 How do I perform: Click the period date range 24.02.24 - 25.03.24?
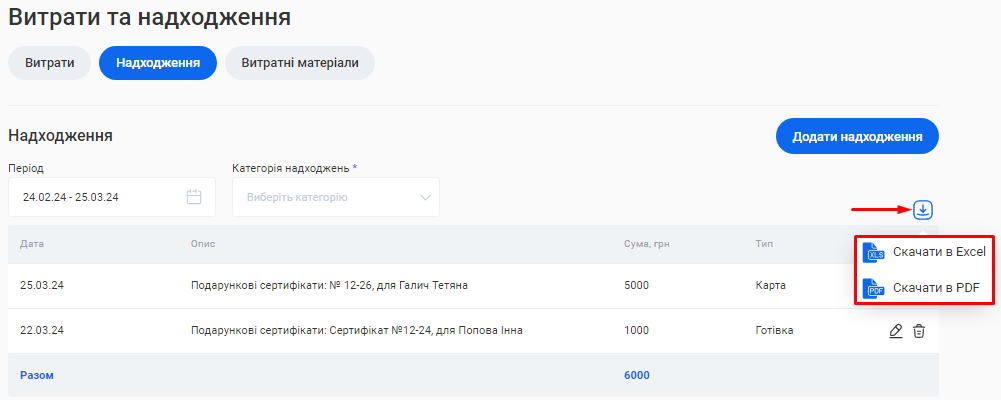click(71, 197)
